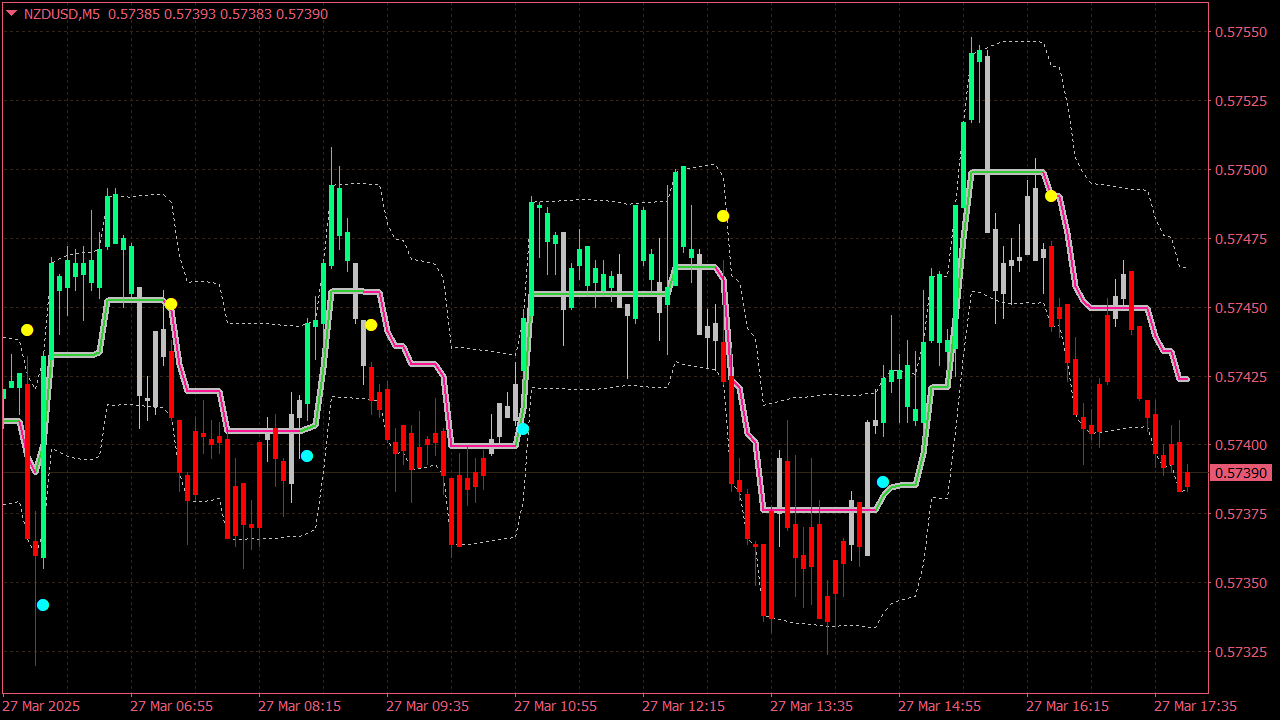The width and height of the screenshot is (1280, 720).
Task: Click the 0.57550 price axis label
Action: [x=1240, y=33]
